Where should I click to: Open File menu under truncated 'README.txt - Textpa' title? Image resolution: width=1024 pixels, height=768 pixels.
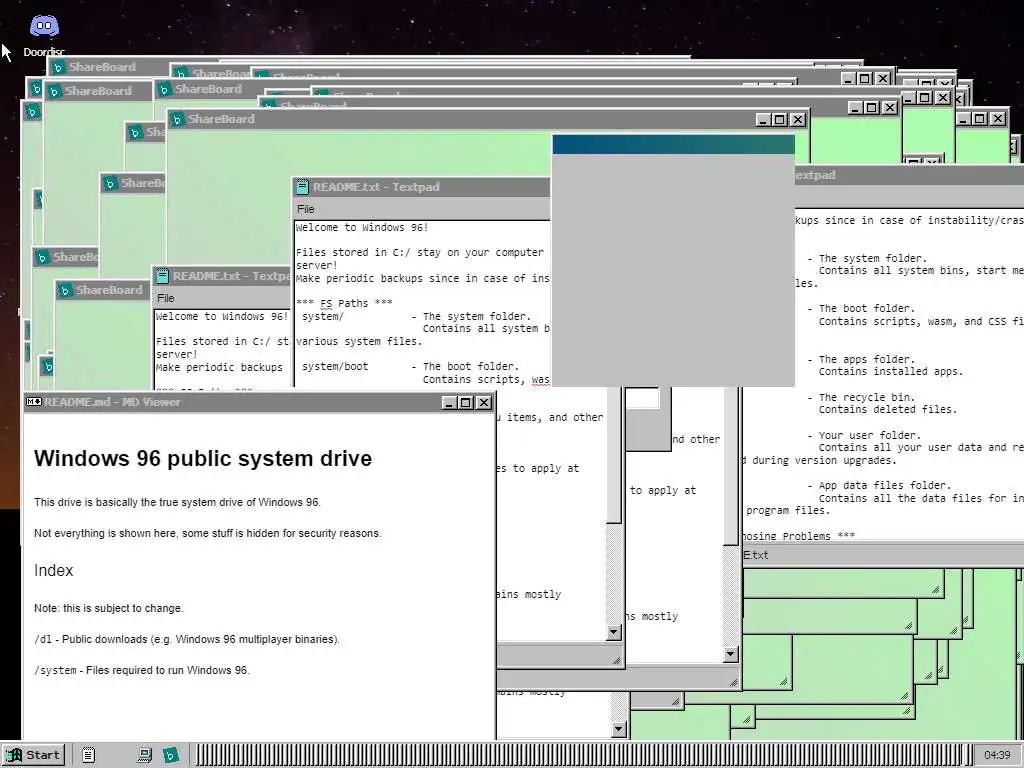[x=166, y=298]
